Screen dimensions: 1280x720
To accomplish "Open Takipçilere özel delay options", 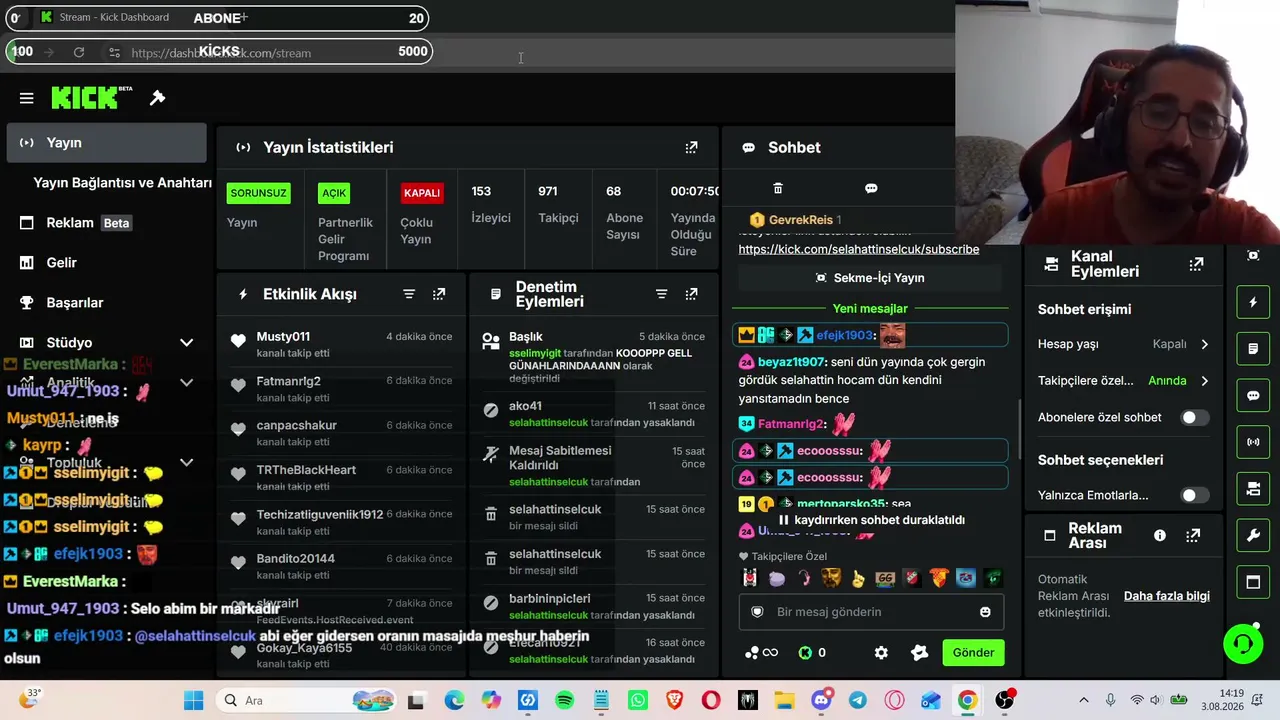I will click(x=1123, y=381).
